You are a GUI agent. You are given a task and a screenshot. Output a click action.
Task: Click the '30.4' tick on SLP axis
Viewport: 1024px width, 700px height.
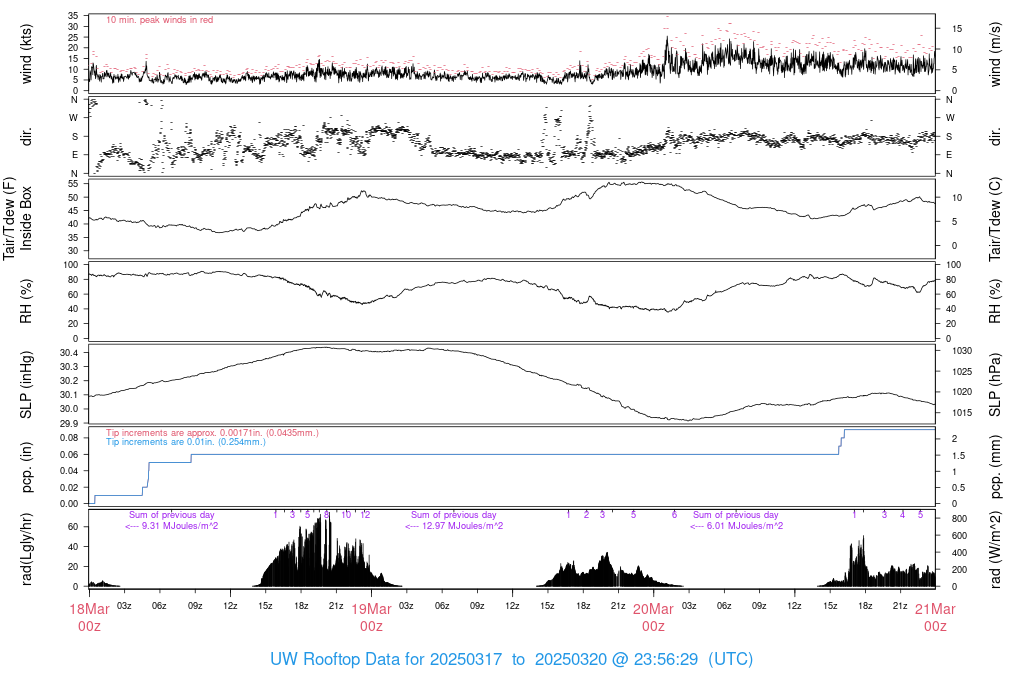(x=69, y=353)
